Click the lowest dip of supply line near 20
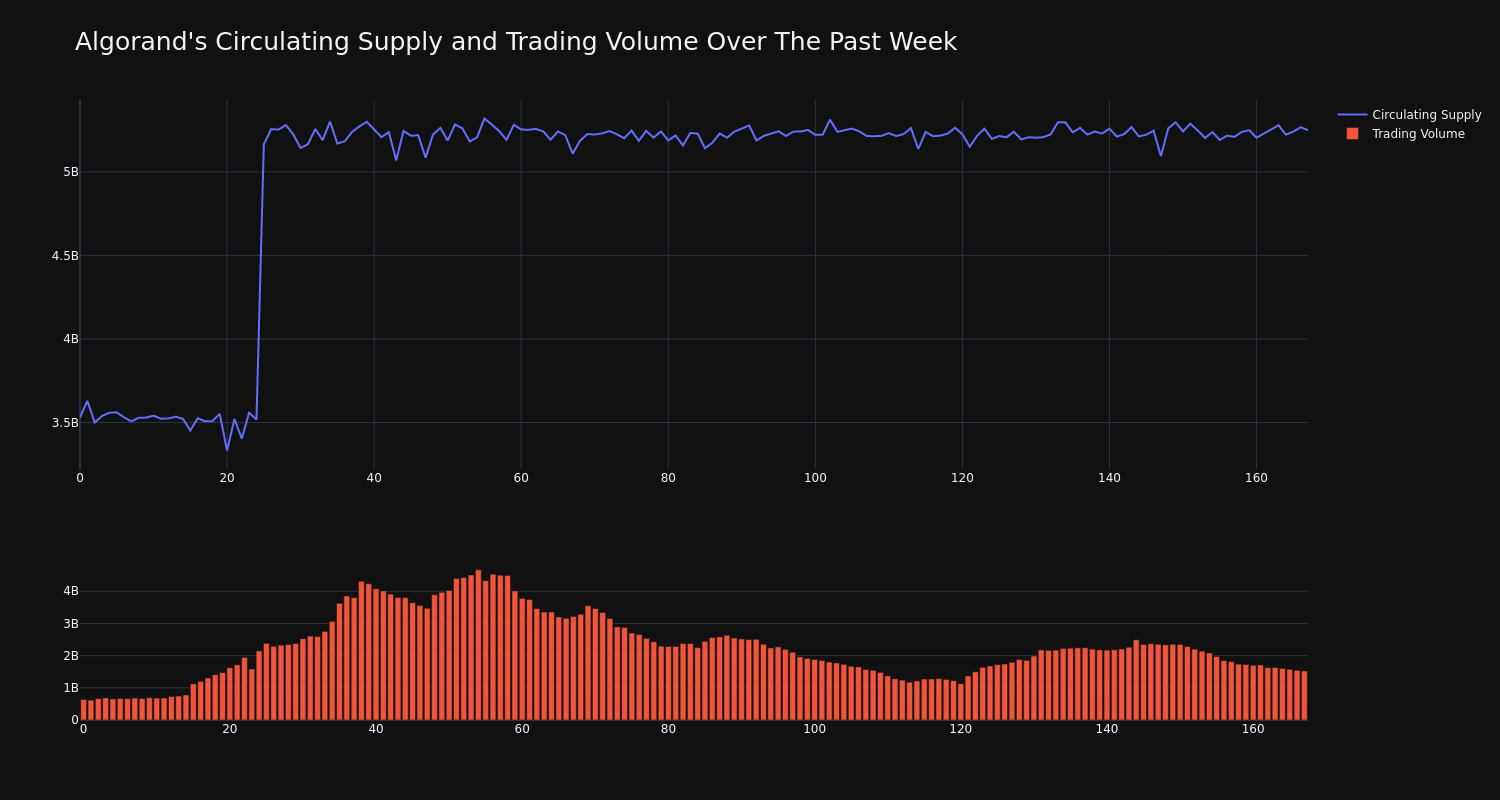The width and height of the screenshot is (1500, 800). tap(227, 449)
